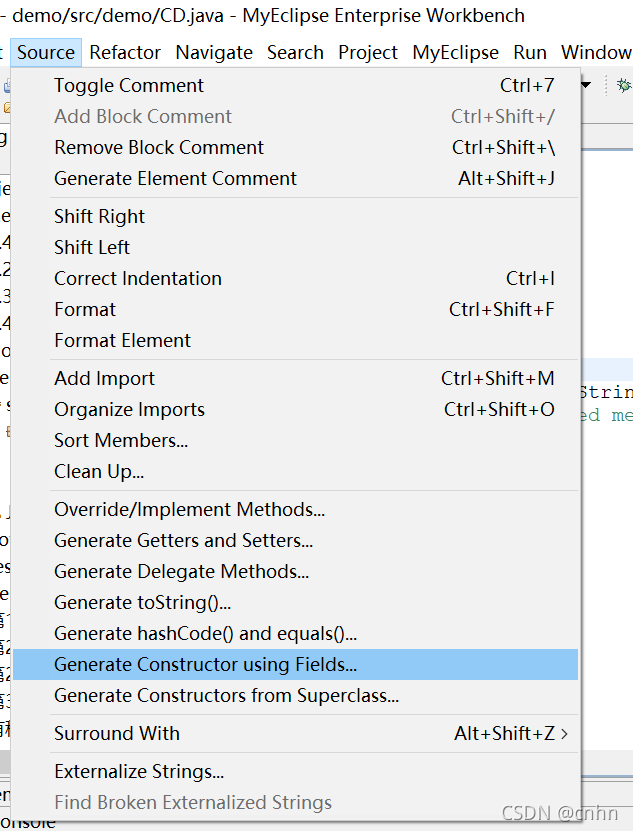The width and height of the screenshot is (633, 831).
Task: Click the Debug bug icon in the toolbar
Action: [x=624, y=85]
